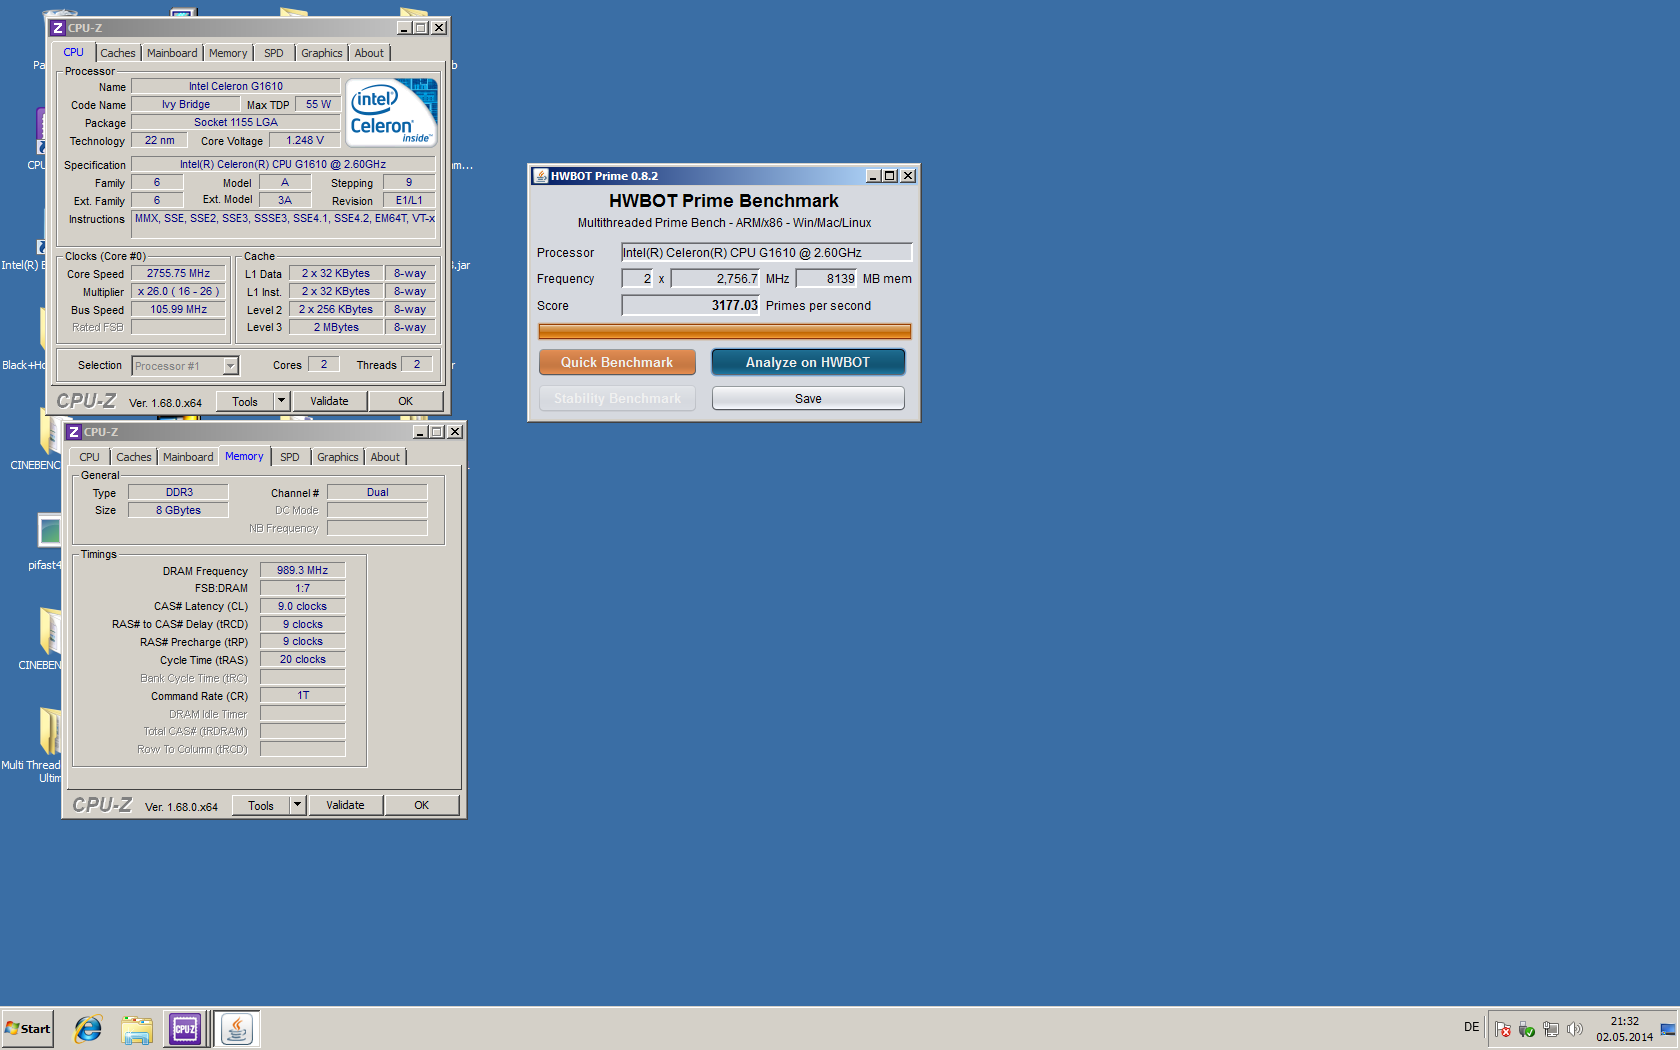Open About tab in lower CPU-Z window
The image size is (1680, 1050).
point(385,457)
